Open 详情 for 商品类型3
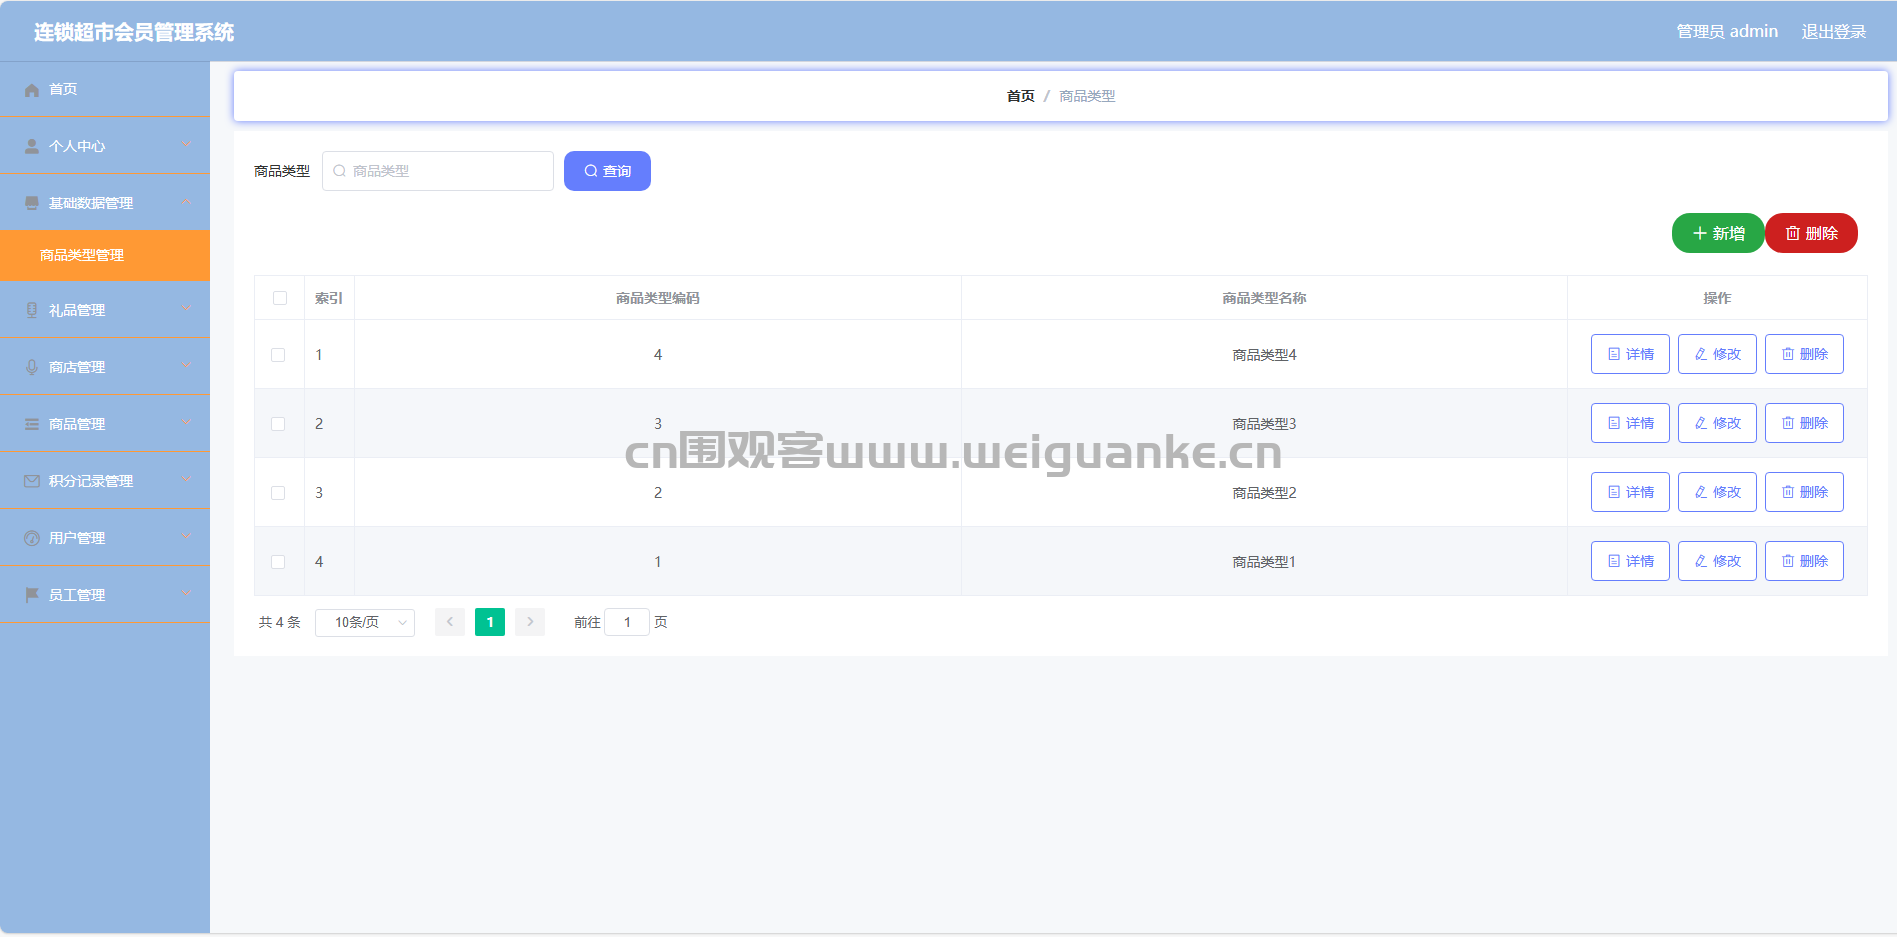 (1630, 423)
